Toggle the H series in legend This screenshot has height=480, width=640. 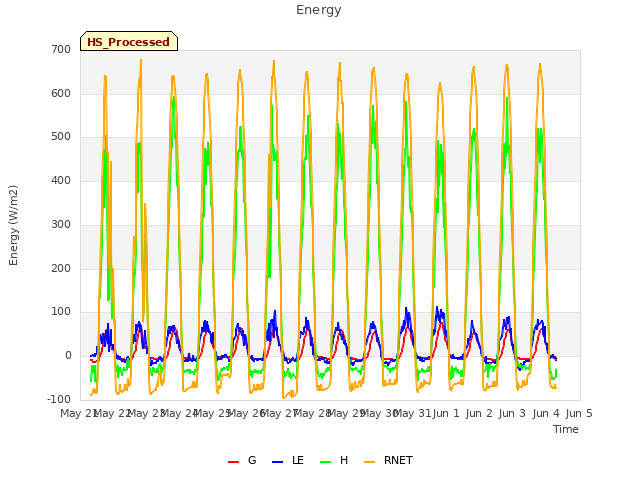(334, 460)
